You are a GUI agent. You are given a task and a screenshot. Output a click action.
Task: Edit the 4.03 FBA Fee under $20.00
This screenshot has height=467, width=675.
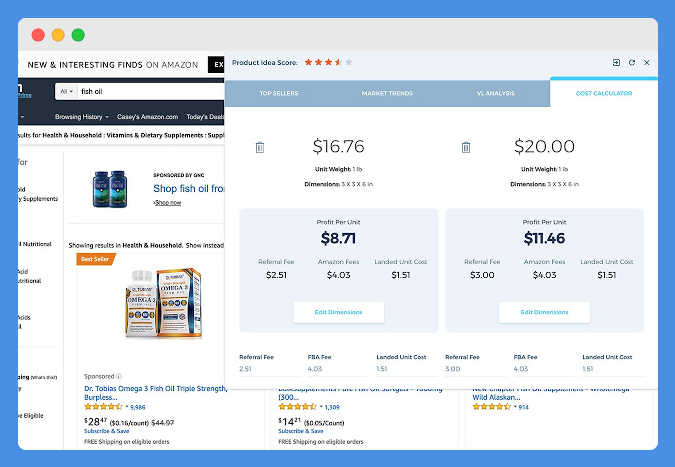click(x=544, y=369)
